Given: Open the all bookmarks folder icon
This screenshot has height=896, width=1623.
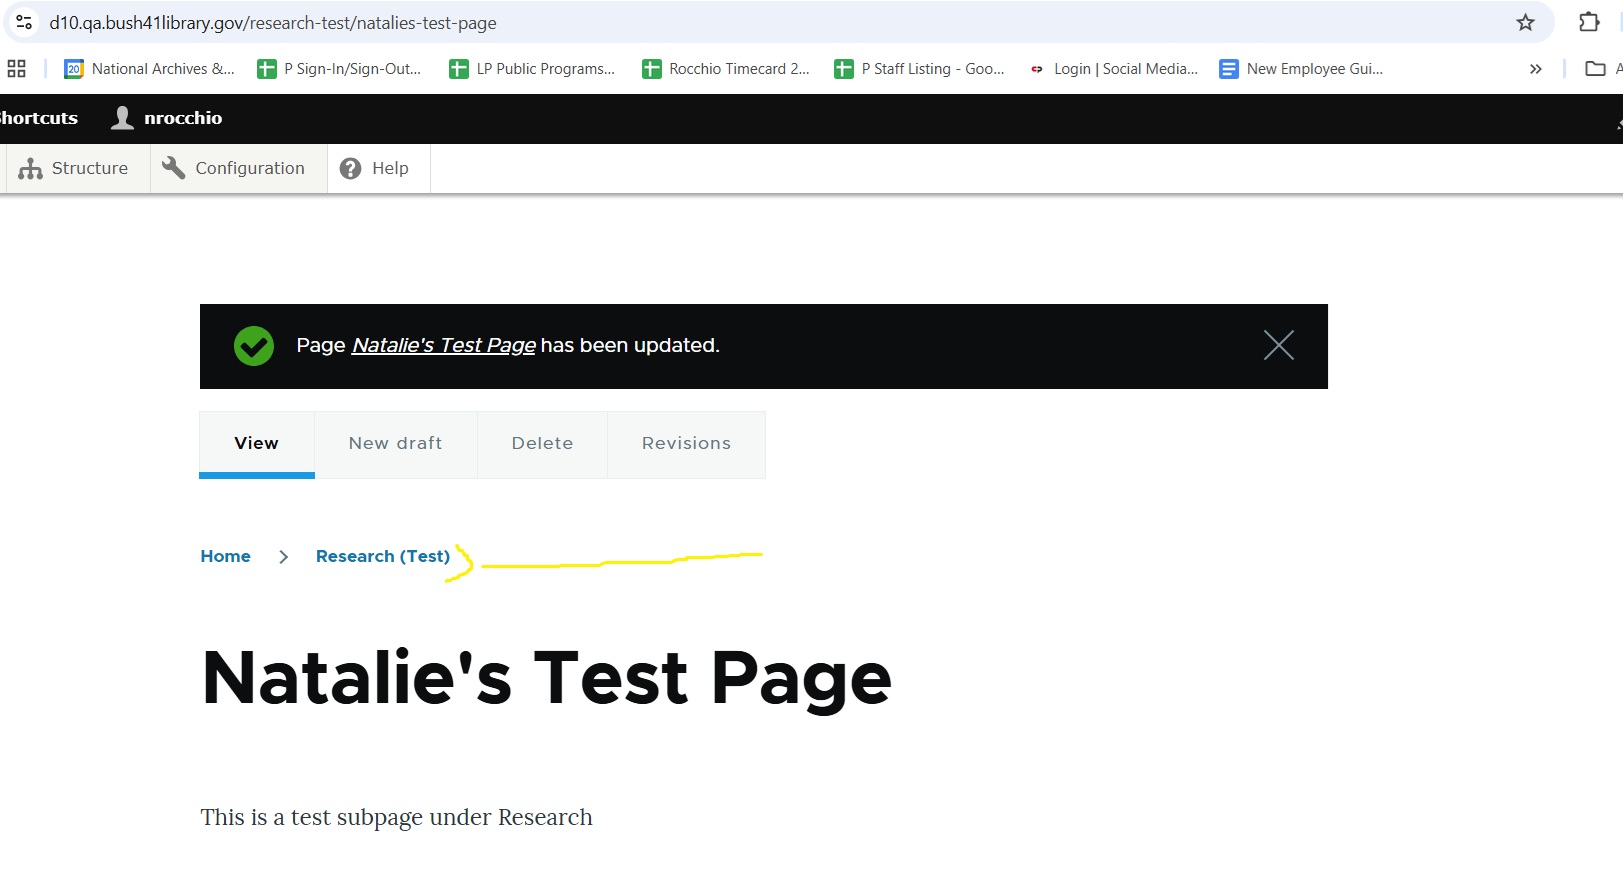Looking at the screenshot, I should [1596, 69].
